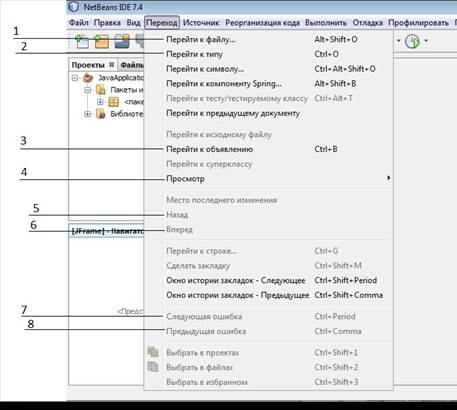Choose Перейти к тесту/тестируемому классу
The image size is (457, 410).
click(x=269, y=98)
